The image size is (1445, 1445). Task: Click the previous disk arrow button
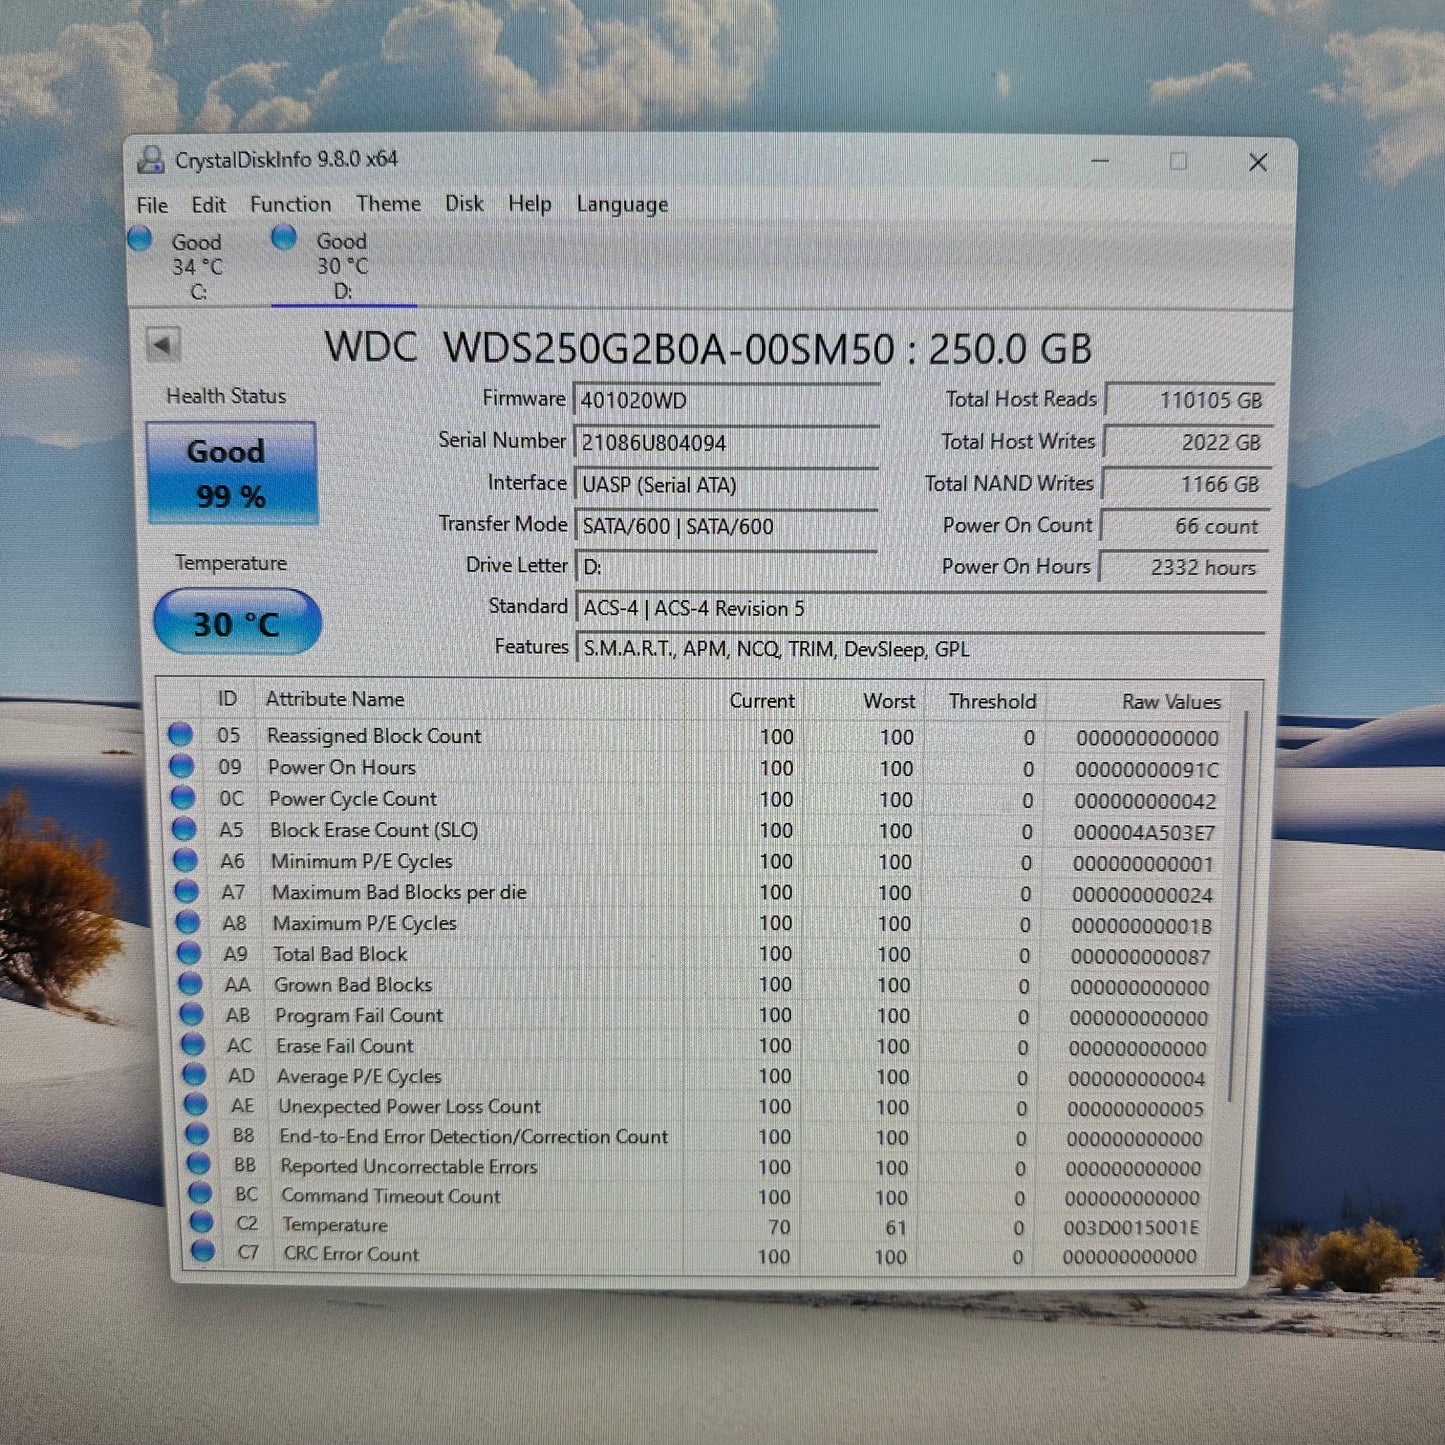click(162, 345)
